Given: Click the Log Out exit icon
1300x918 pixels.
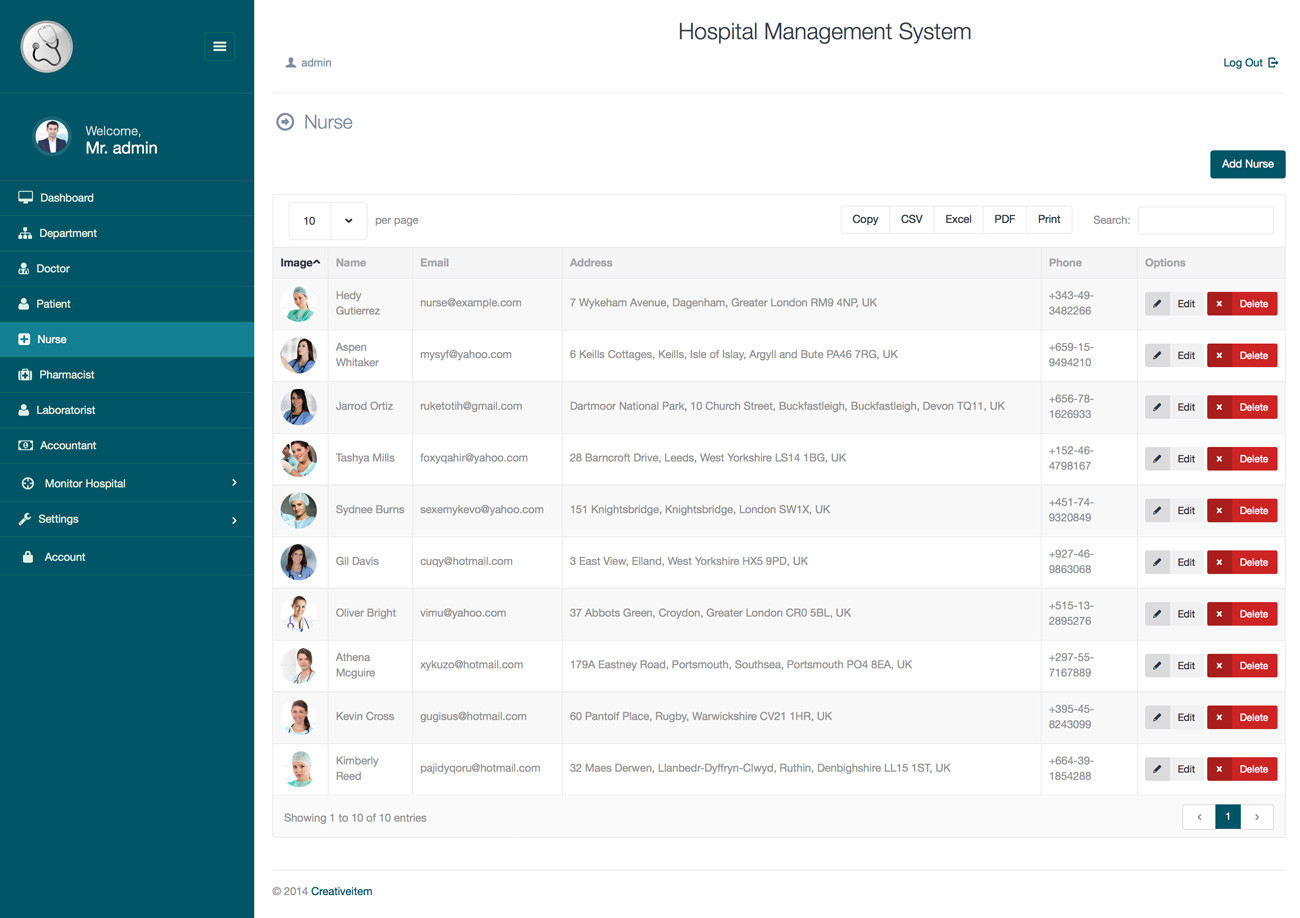Looking at the screenshot, I should coord(1273,63).
